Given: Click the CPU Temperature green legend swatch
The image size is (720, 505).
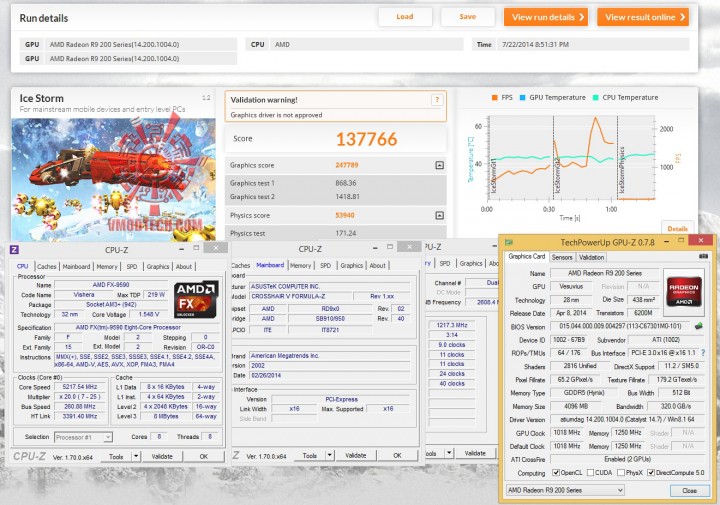Looking at the screenshot, I should [x=596, y=97].
